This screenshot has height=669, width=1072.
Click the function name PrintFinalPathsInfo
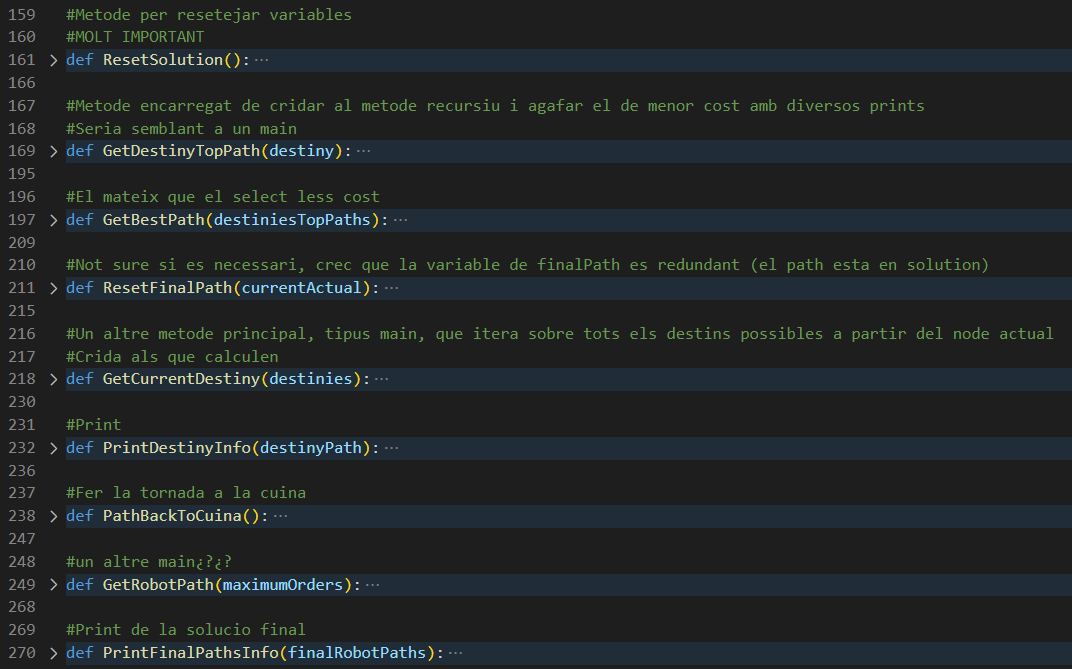click(x=191, y=653)
